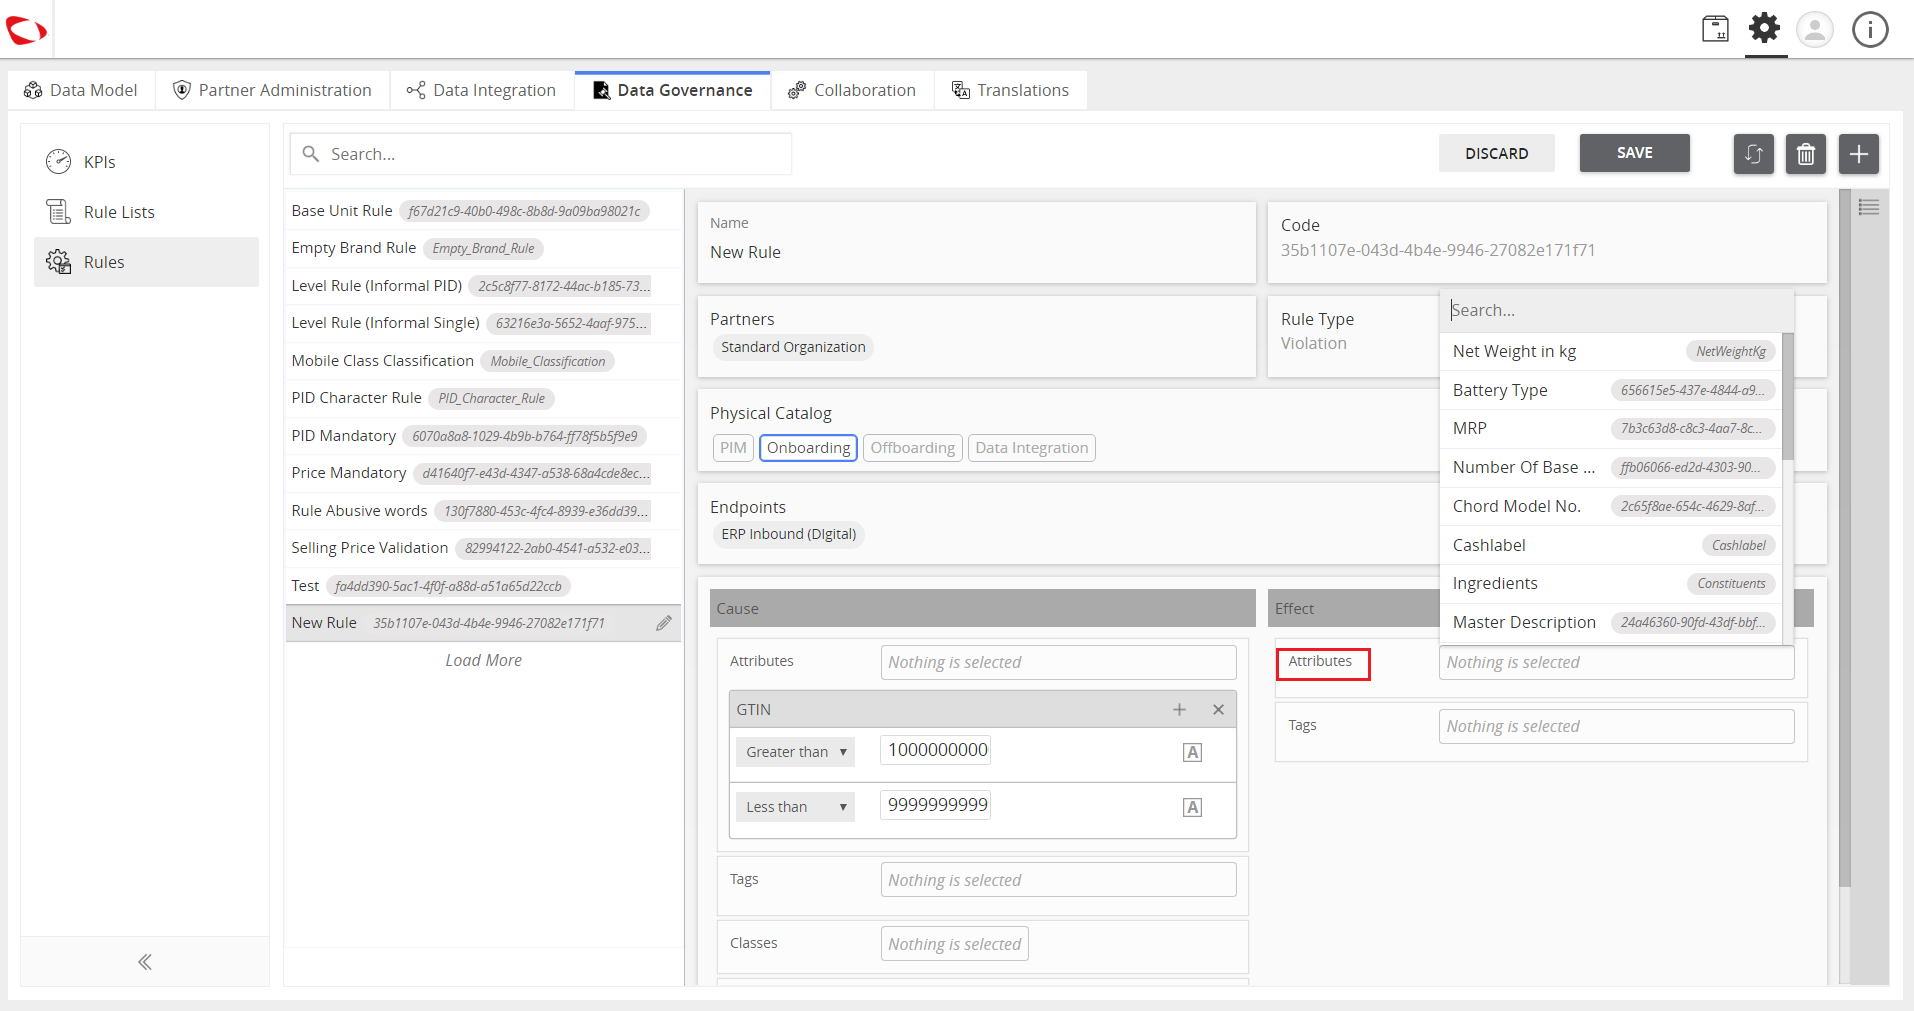The width and height of the screenshot is (1914, 1011).
Task: Click the Standard Organization partner chip
Action: tap(793, 347)
